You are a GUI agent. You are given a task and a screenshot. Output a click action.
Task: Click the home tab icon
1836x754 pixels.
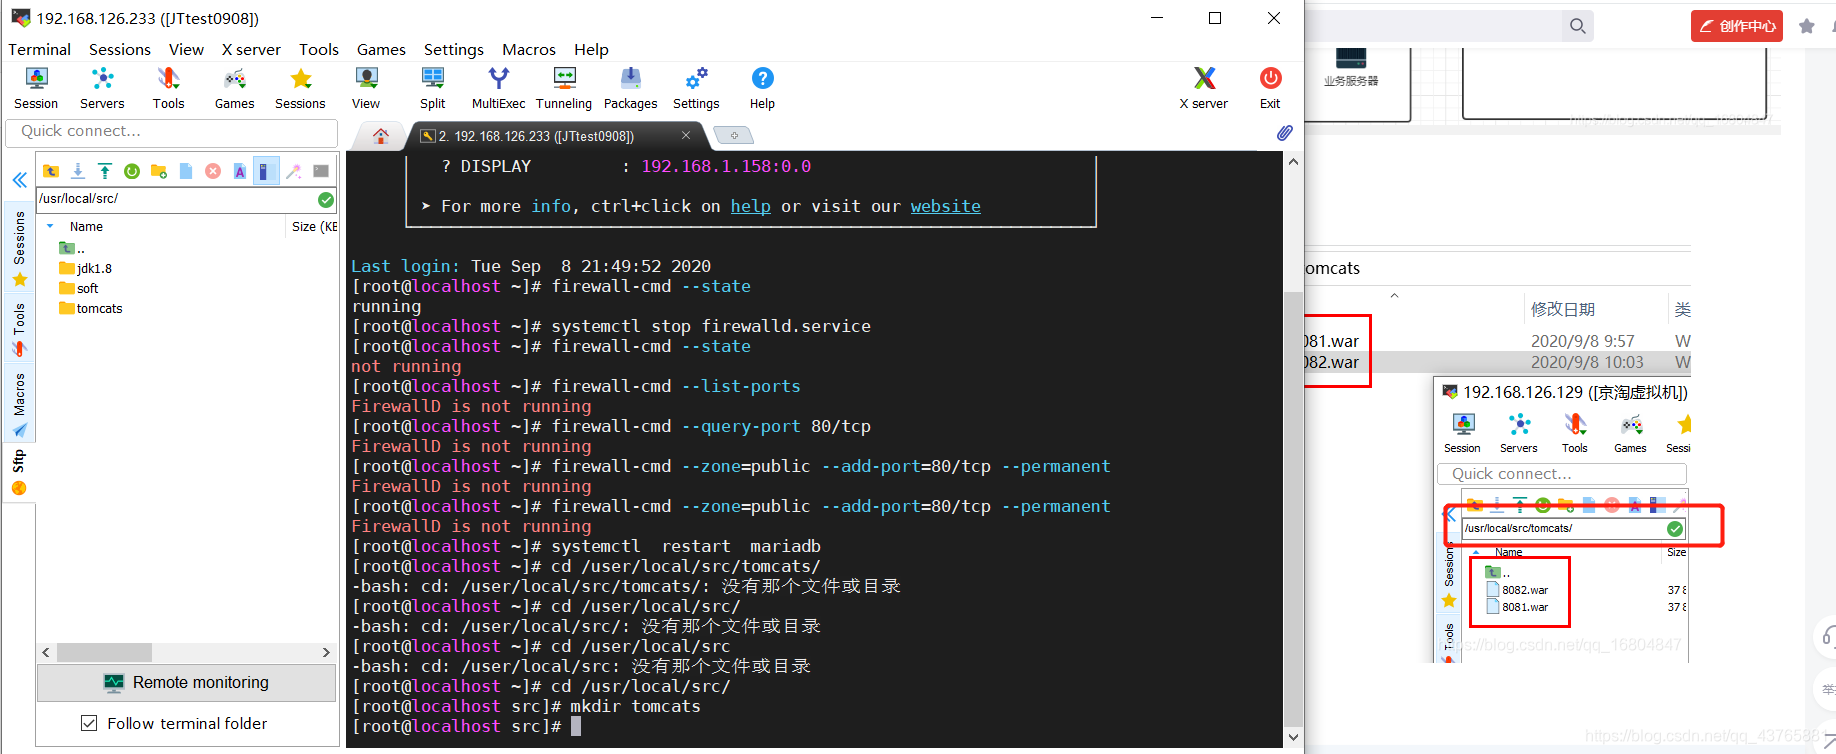click(x=381, y=136)
